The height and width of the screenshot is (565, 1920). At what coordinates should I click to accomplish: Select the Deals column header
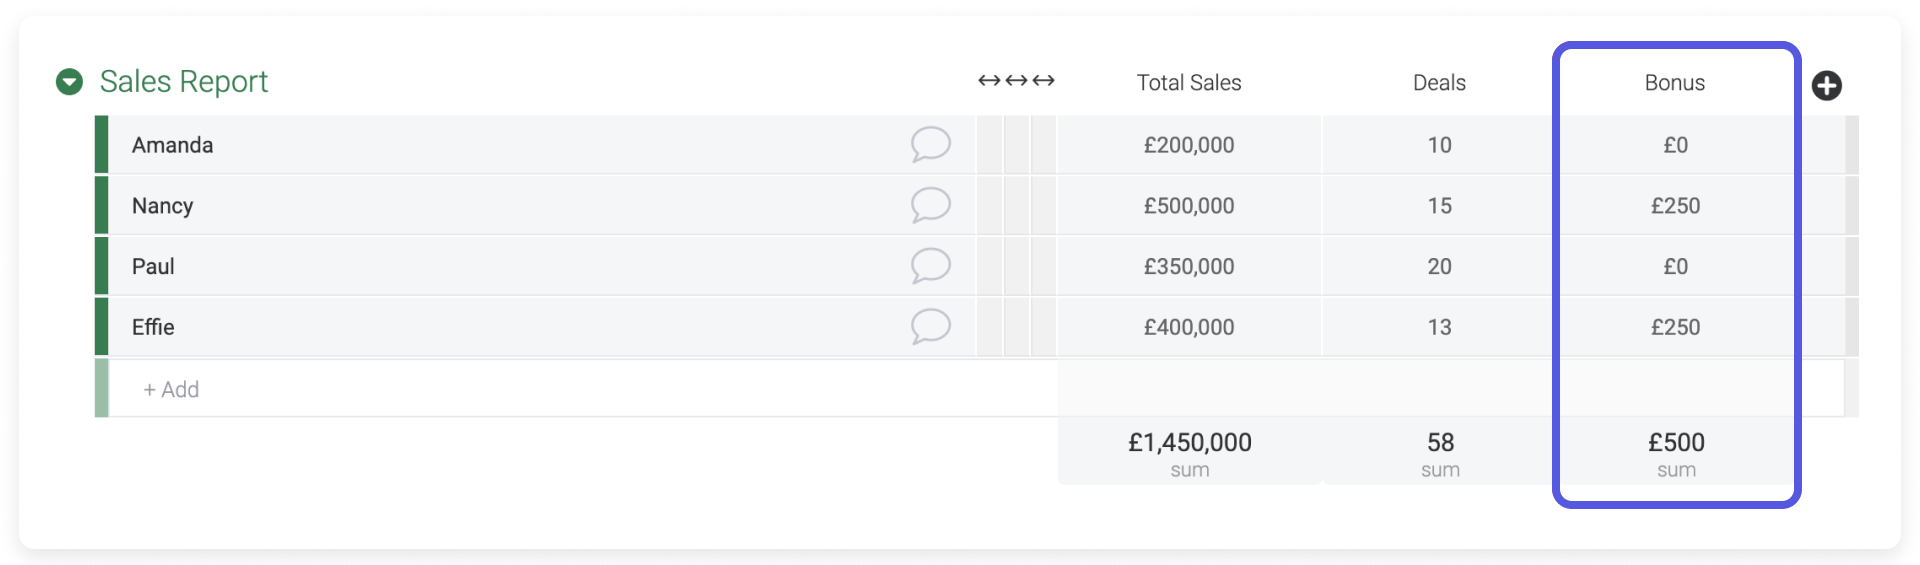[x=1439, y=83]
